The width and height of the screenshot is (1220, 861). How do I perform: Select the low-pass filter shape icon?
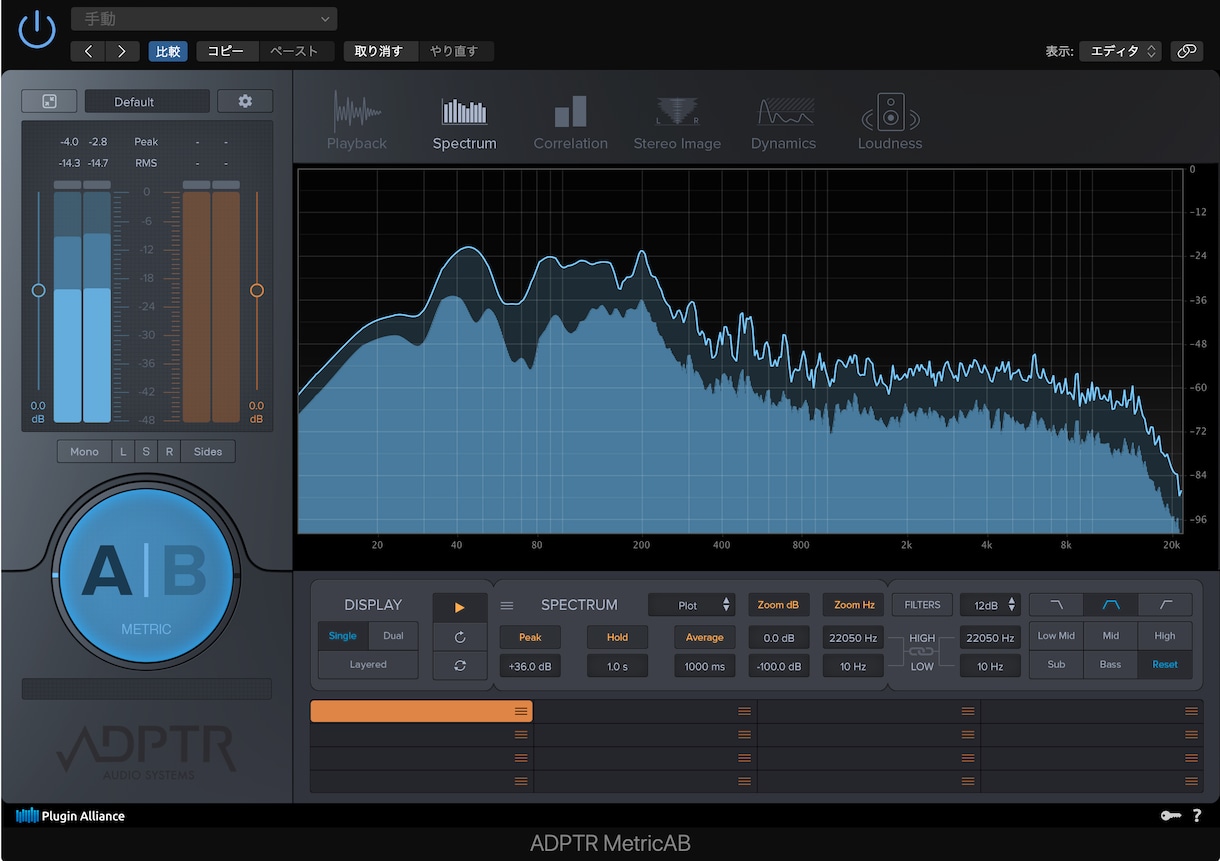pos(1056,605)
